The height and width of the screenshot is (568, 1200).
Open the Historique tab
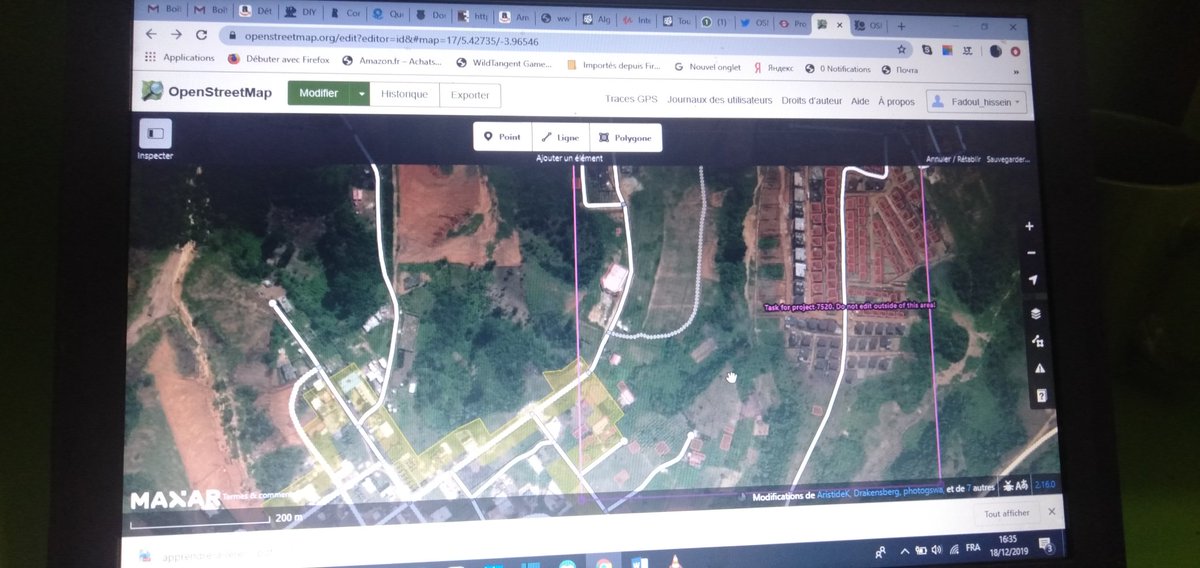coord(404,94)
